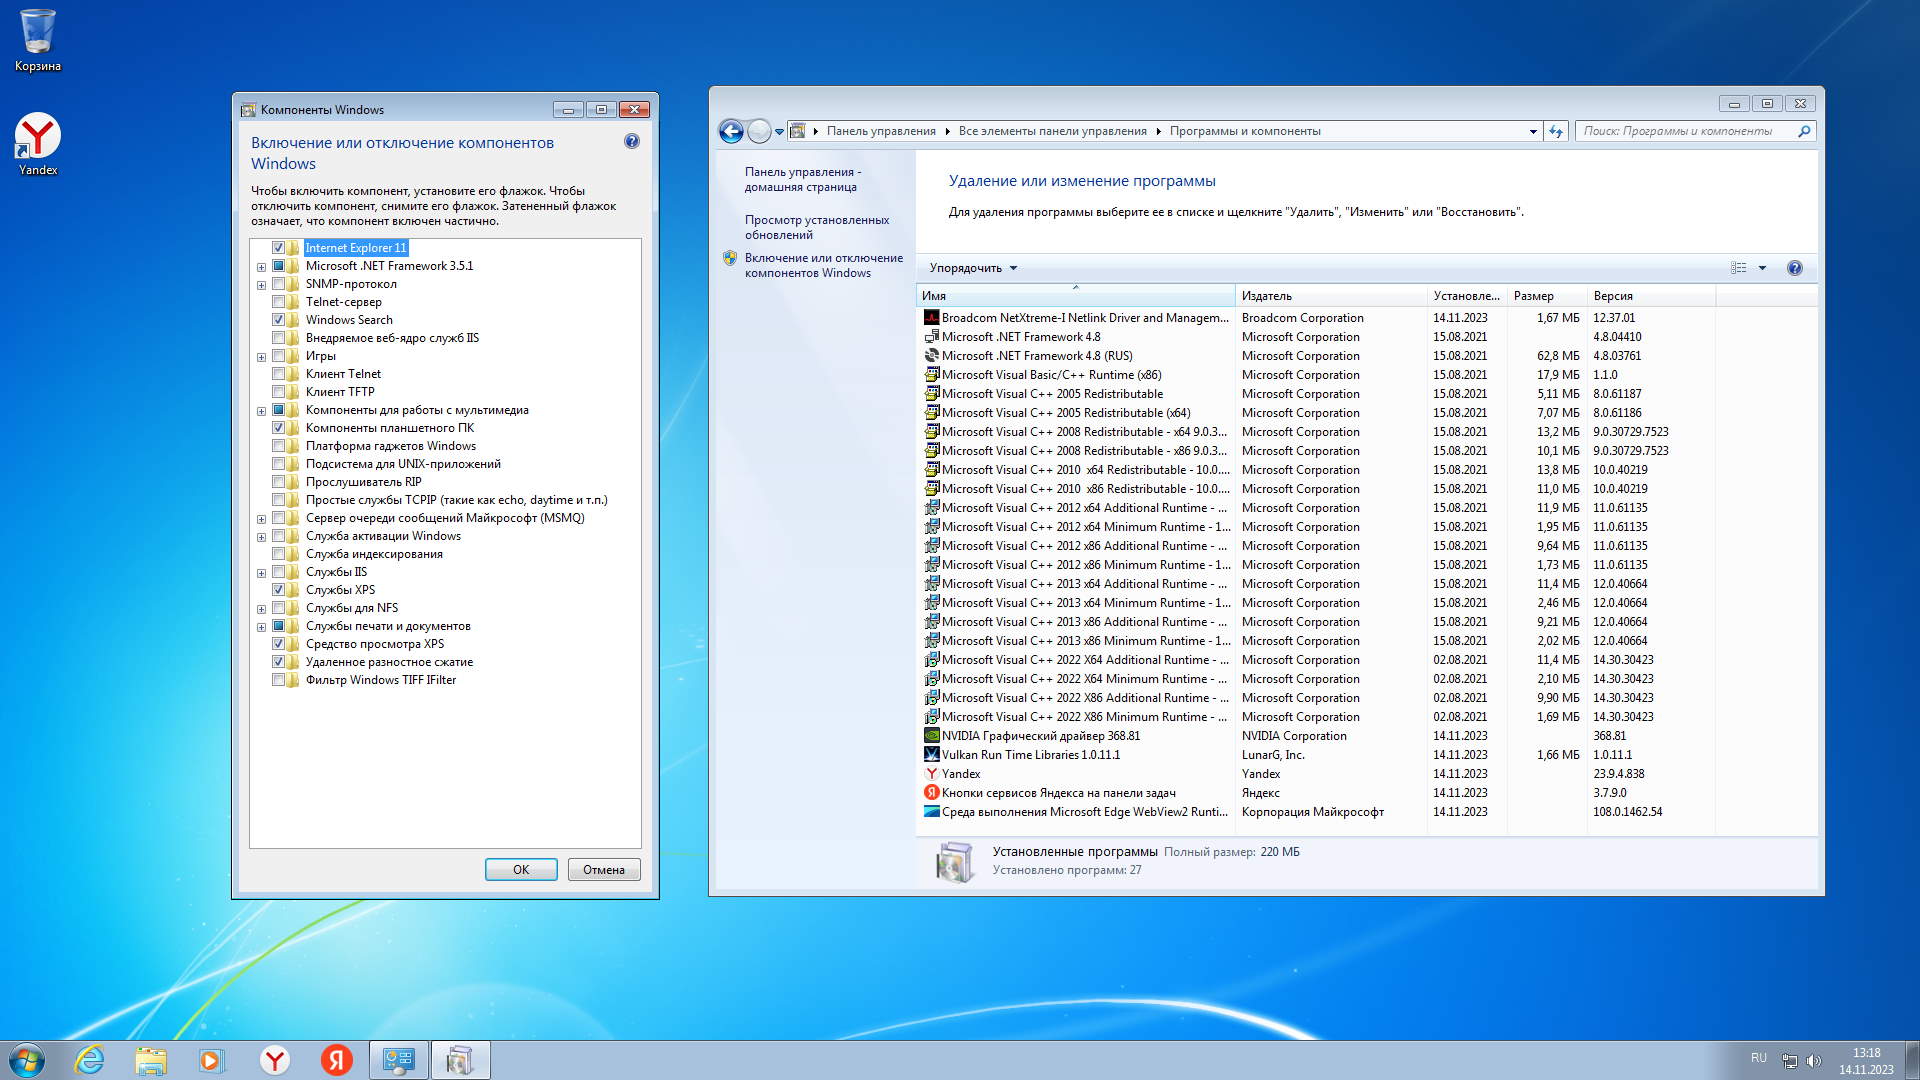Click the Back navigation arrow button
The height and width of the screenshot is (1080, 1920).
731,131
